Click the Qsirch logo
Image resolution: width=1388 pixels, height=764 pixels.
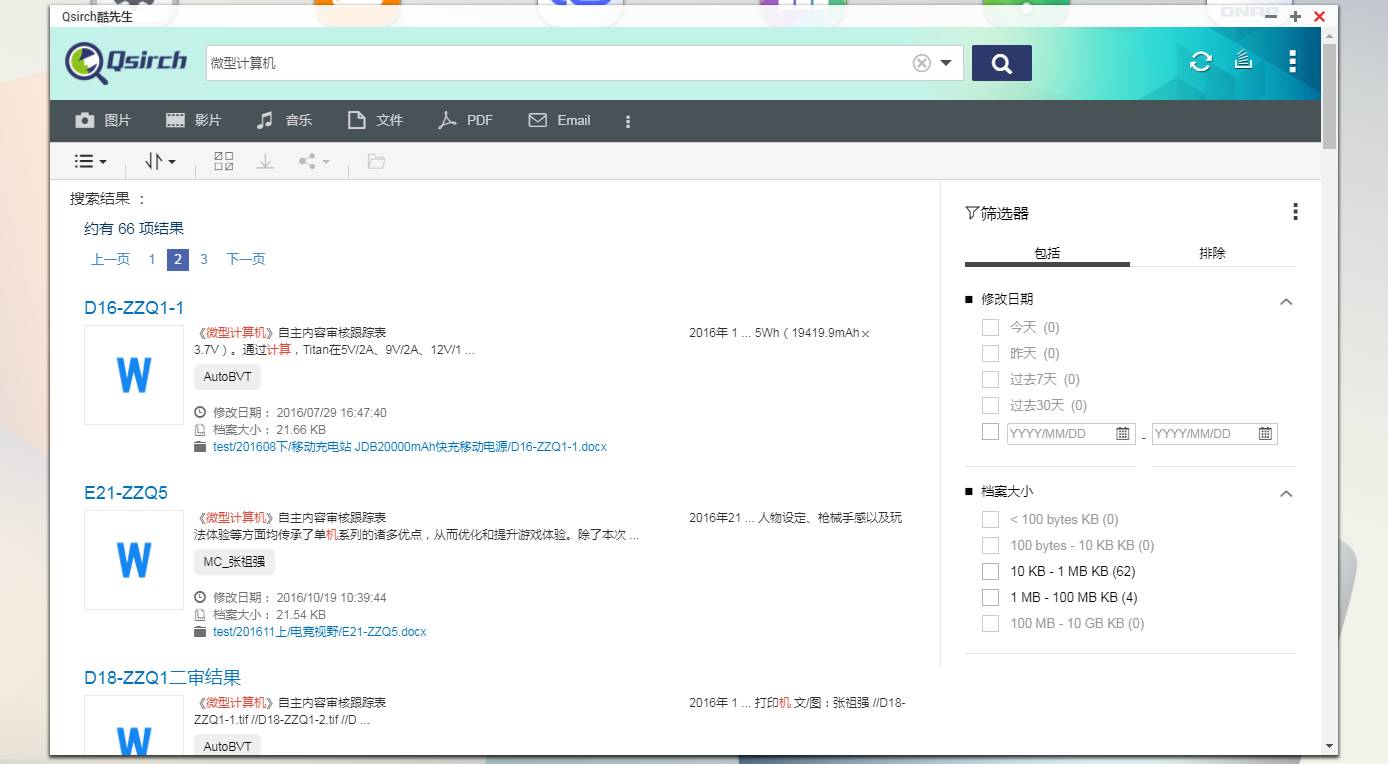click(x=126, y=63)
